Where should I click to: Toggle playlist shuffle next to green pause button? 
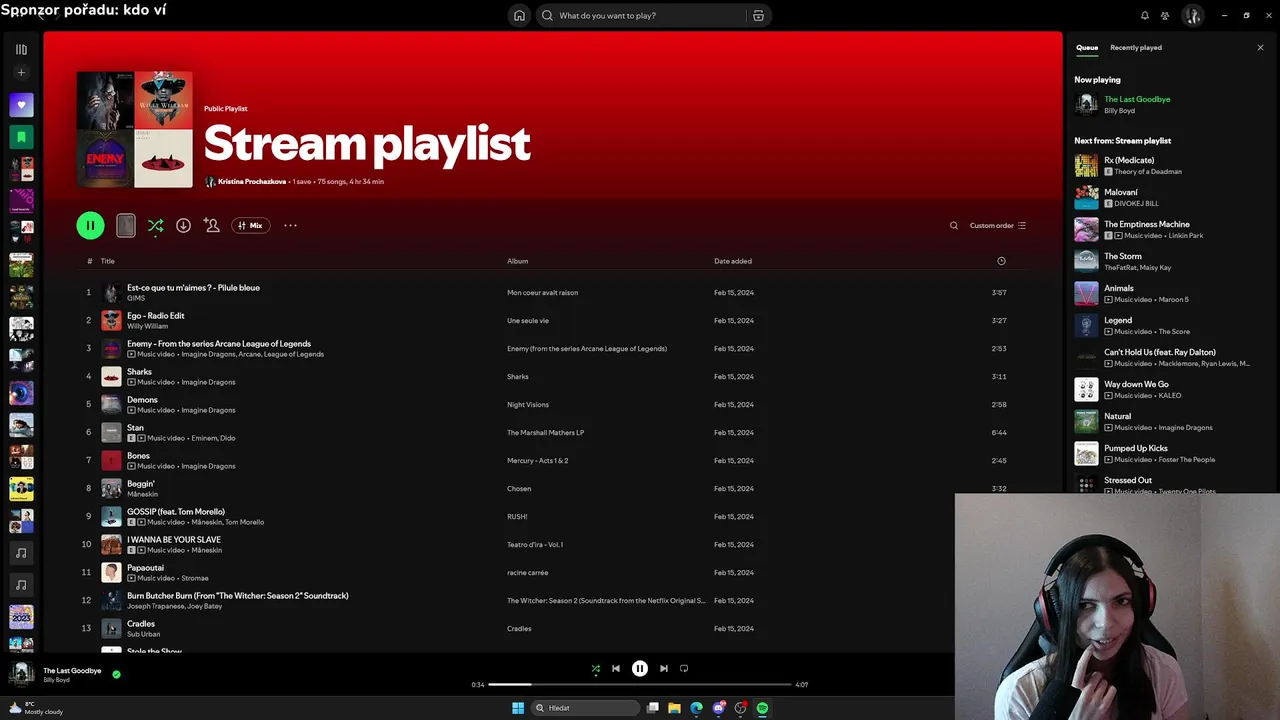click(x=155, y=226)
